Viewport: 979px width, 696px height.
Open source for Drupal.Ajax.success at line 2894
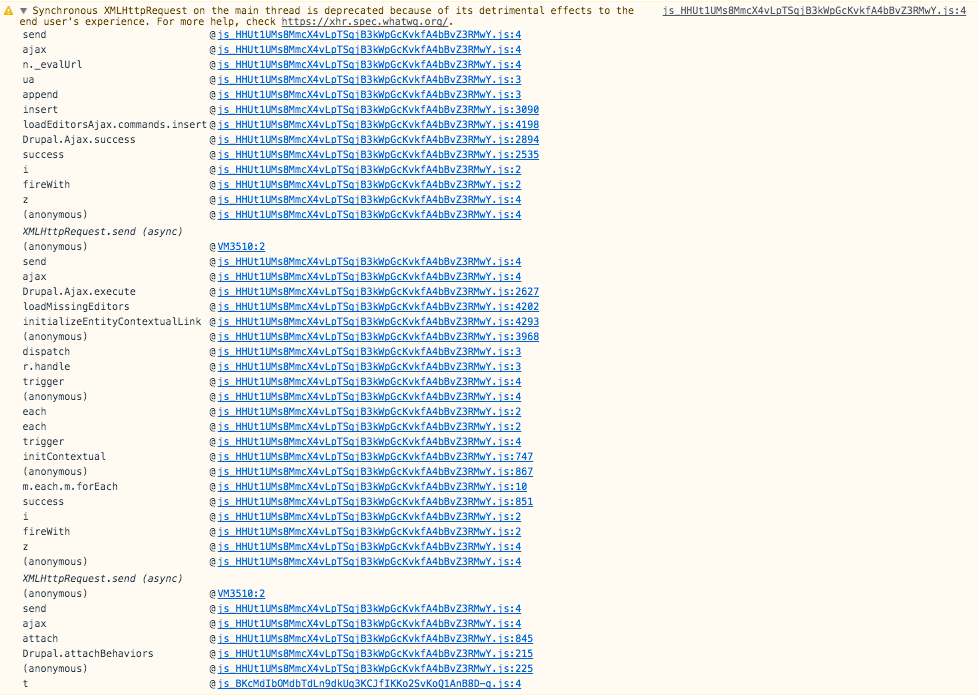(376, 139)
